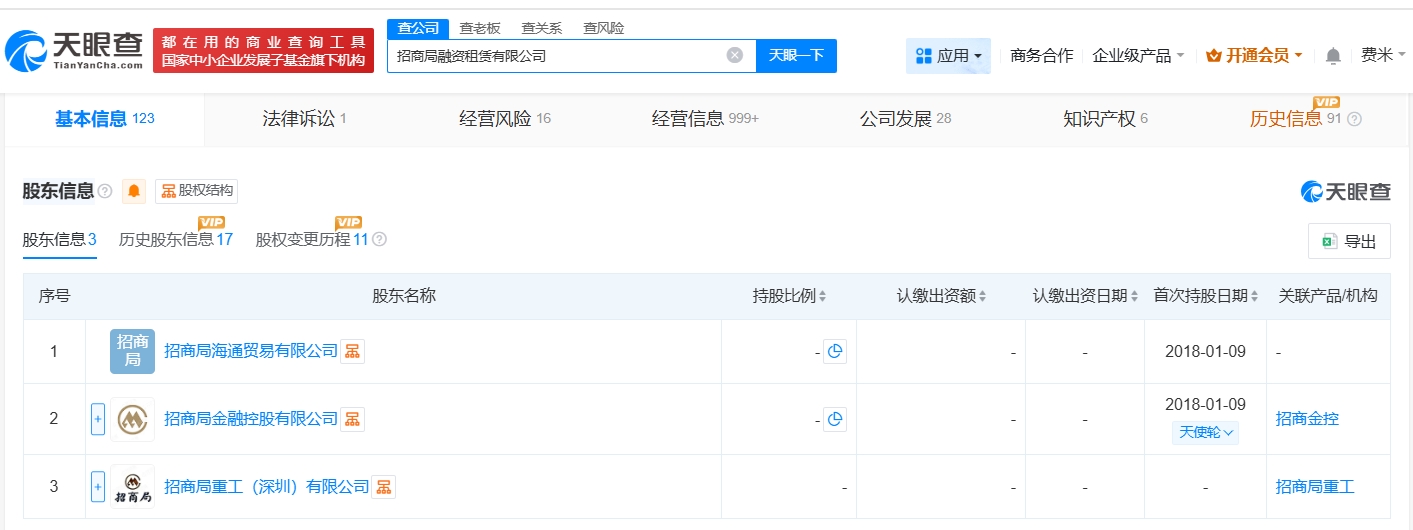Sort table by 持股比例 column
This screenshot has width=1413, height=530.
click(789, 296)
